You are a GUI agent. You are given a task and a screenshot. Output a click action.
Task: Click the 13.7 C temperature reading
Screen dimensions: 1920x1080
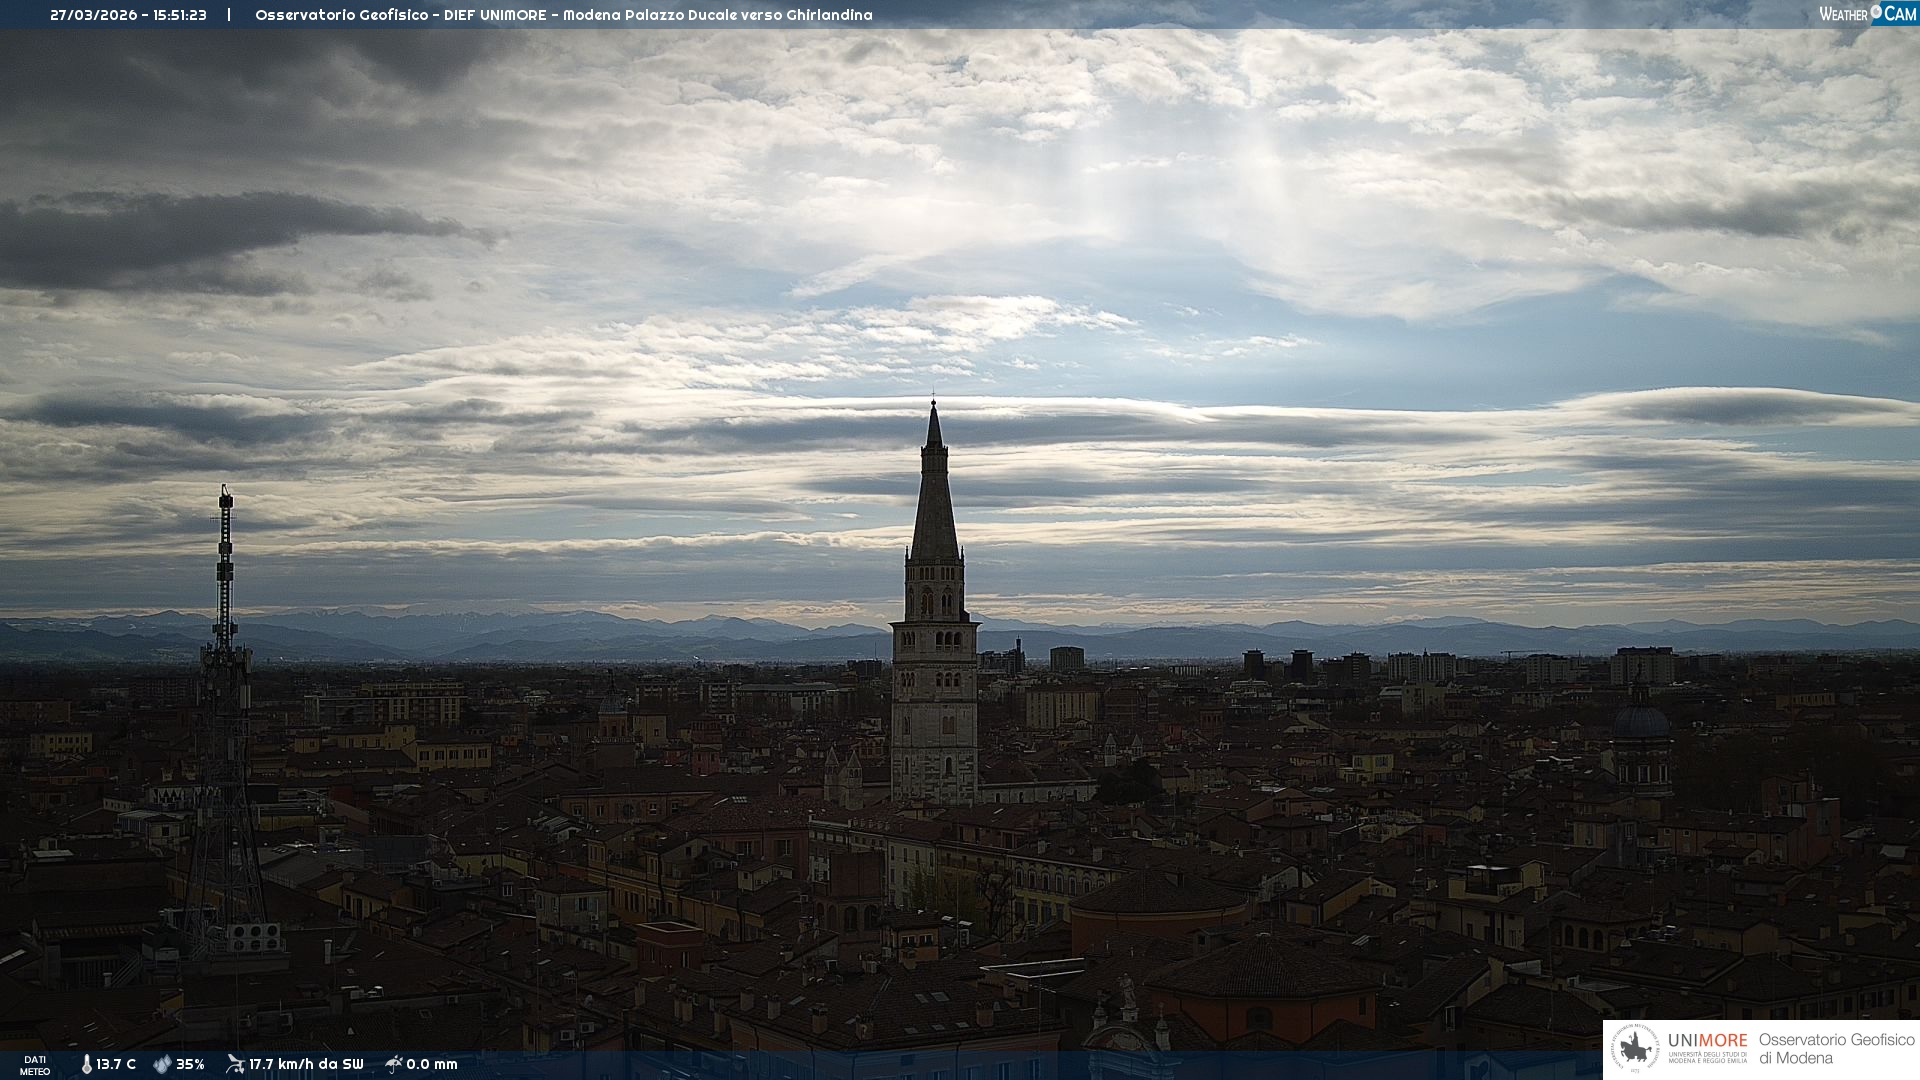[116, 1064]
